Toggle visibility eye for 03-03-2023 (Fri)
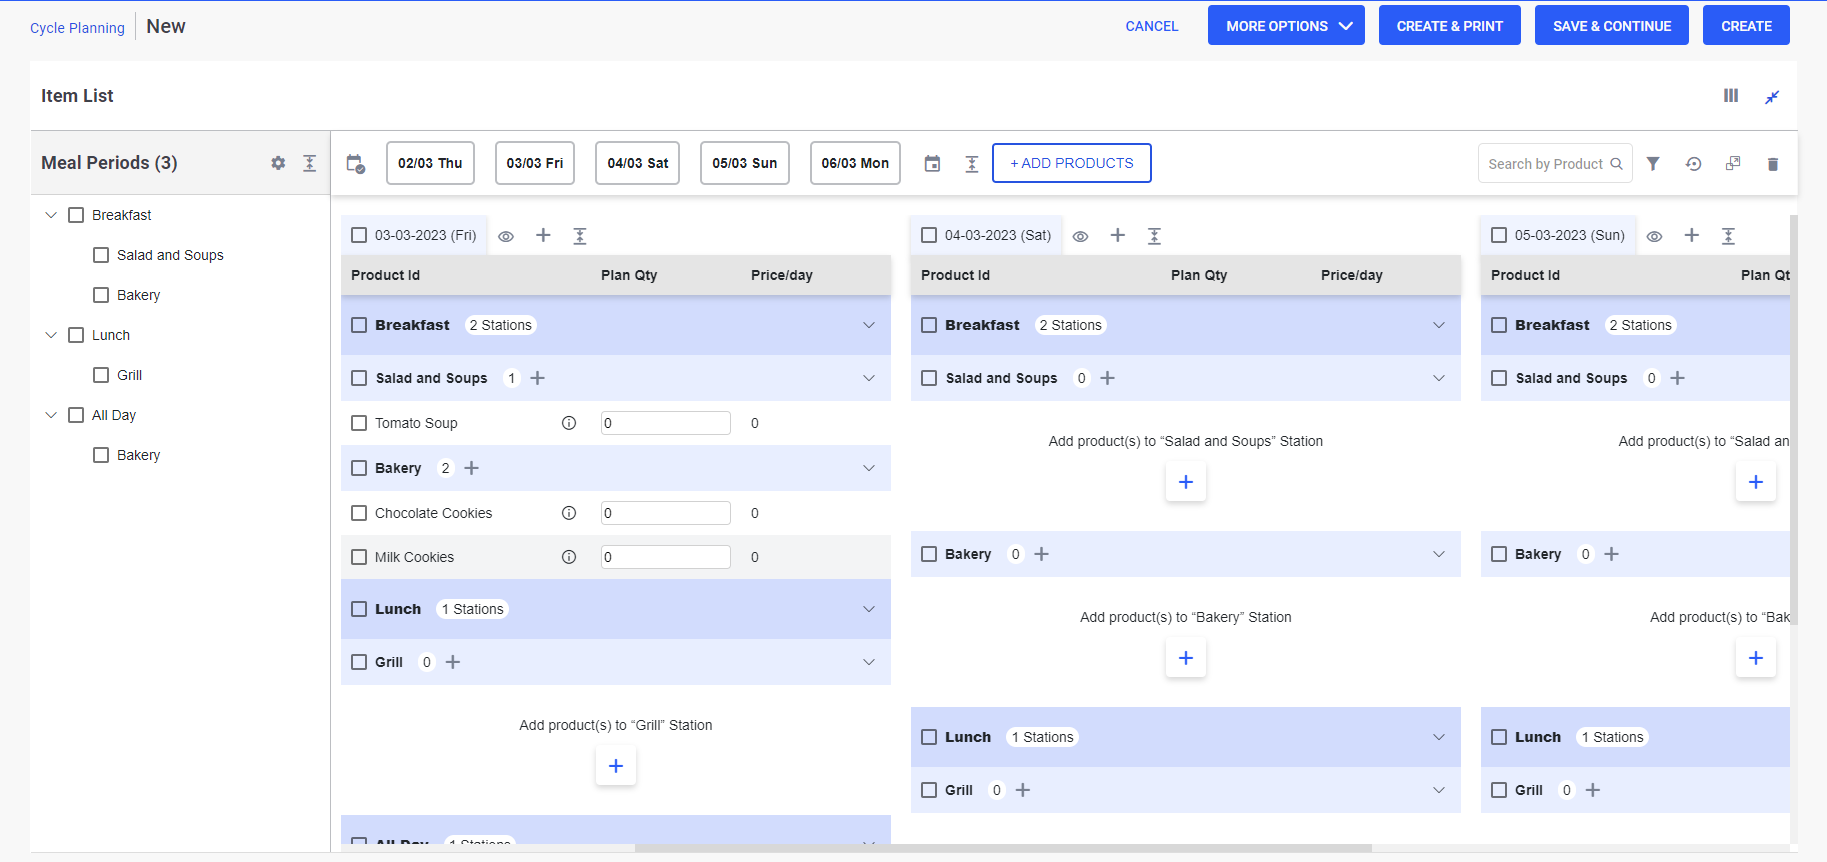The width and height of the screenshot is (1827, 862). [x=506, y=237]
